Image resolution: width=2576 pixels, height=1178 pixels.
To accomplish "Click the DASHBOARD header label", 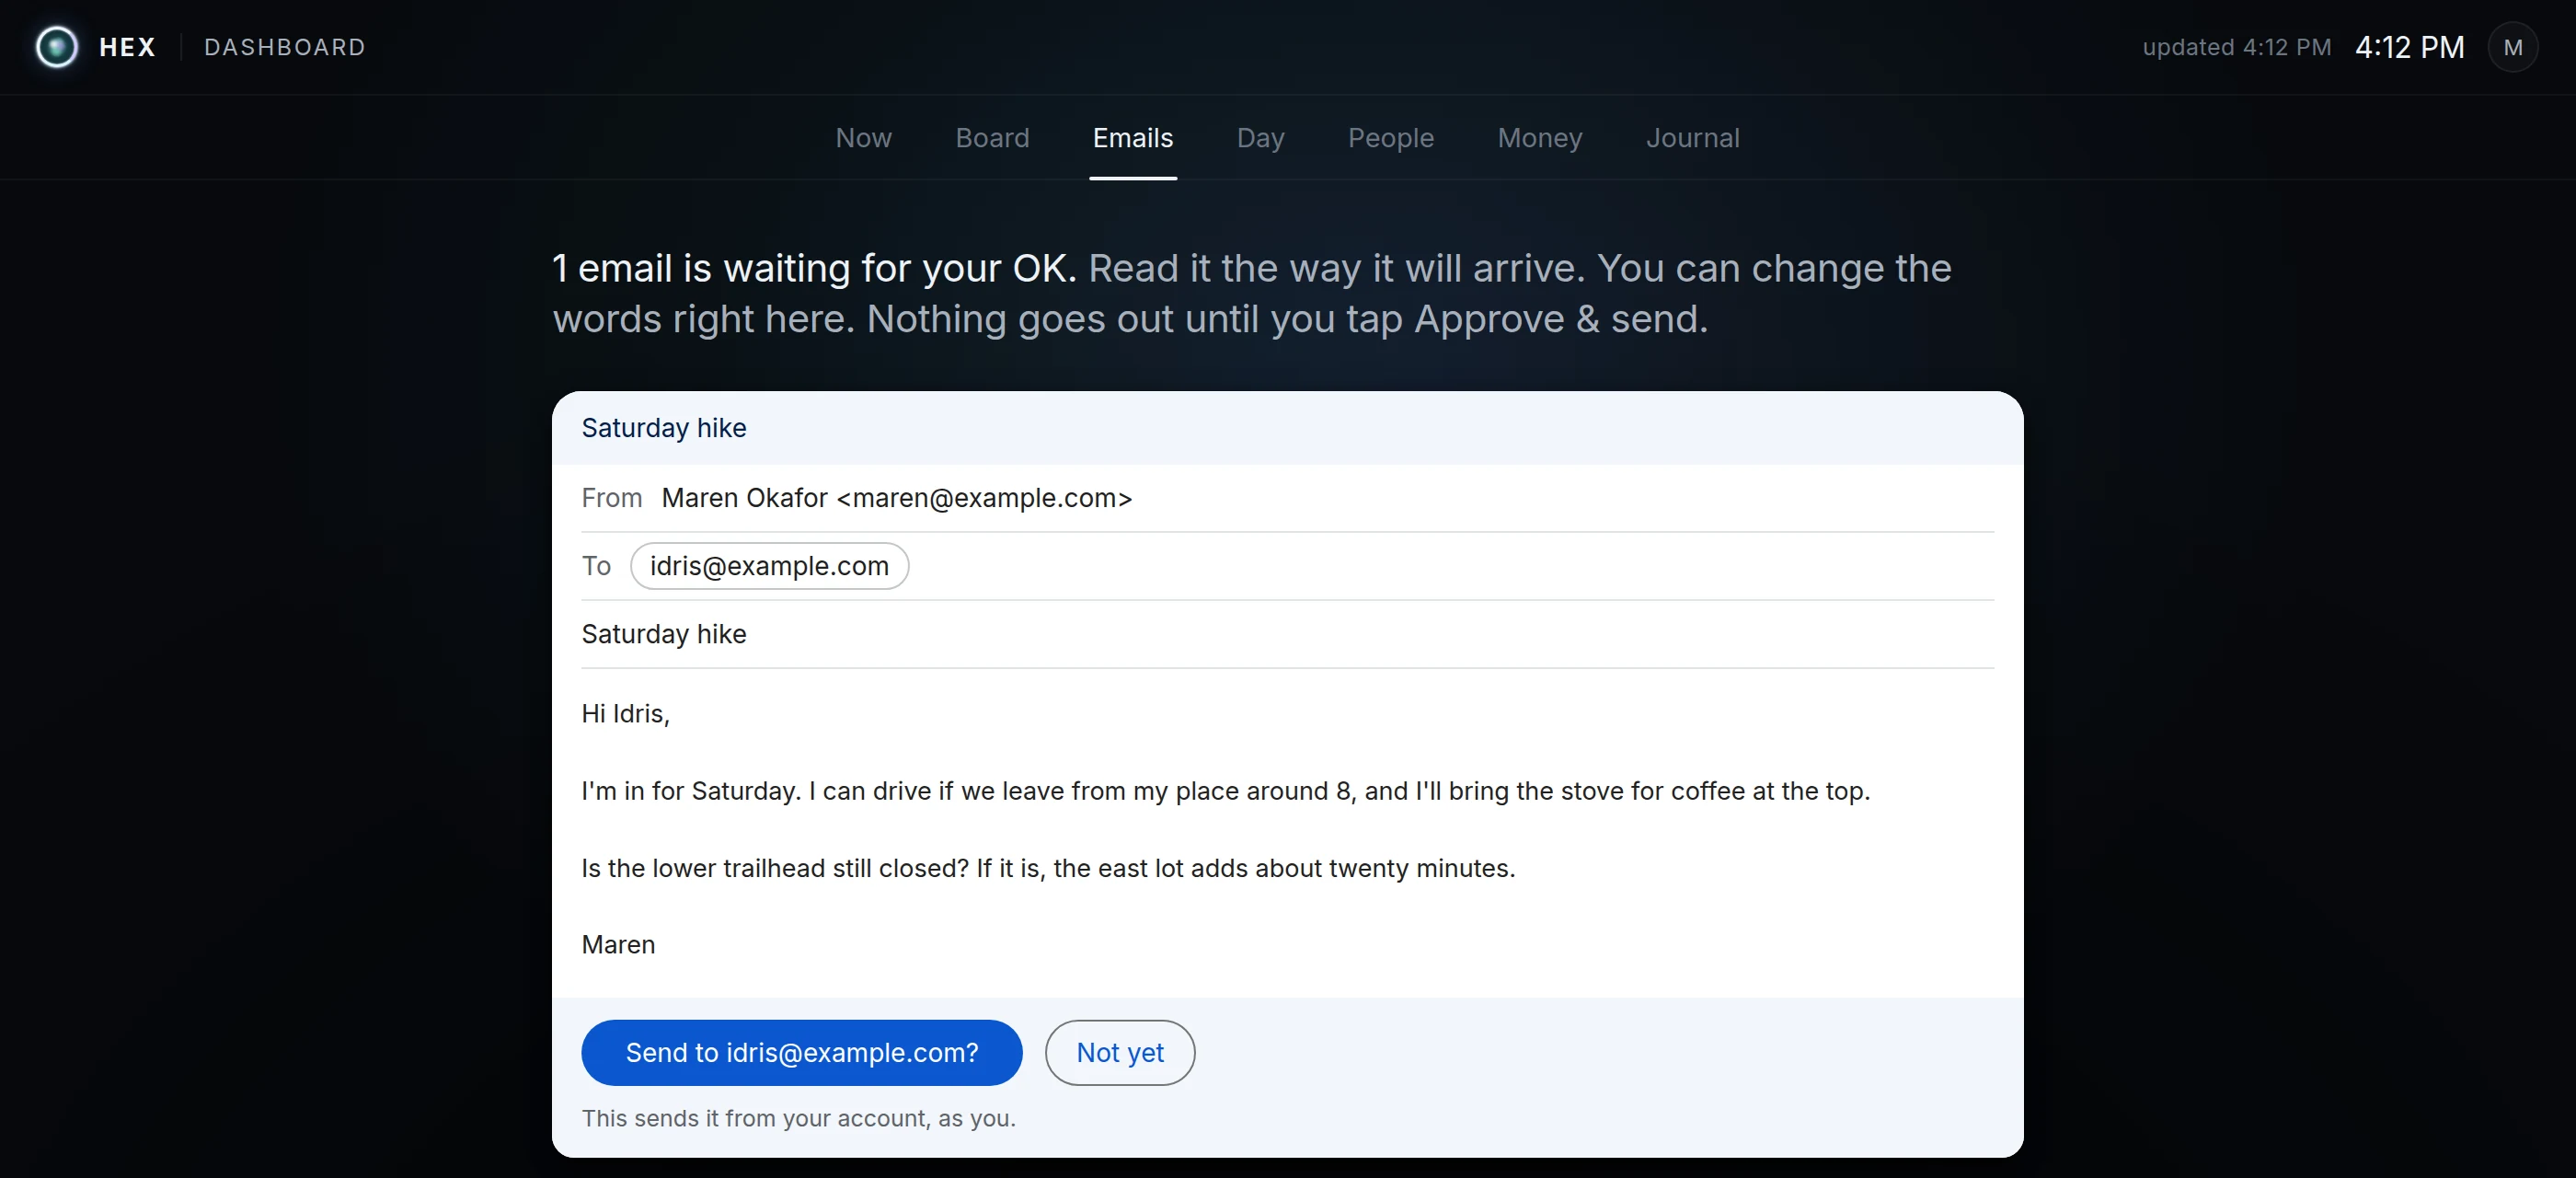I will 285,47.
